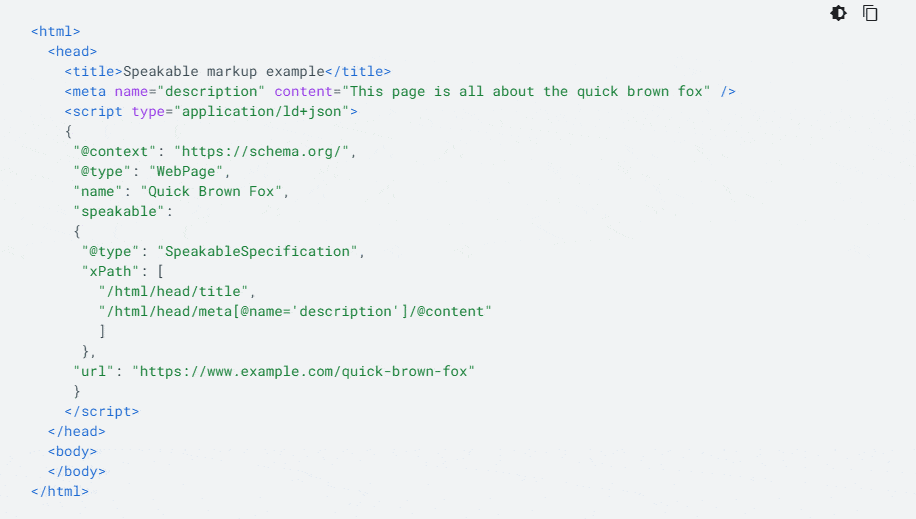
Task: Click the closing body tag
Action: (77, 471)
